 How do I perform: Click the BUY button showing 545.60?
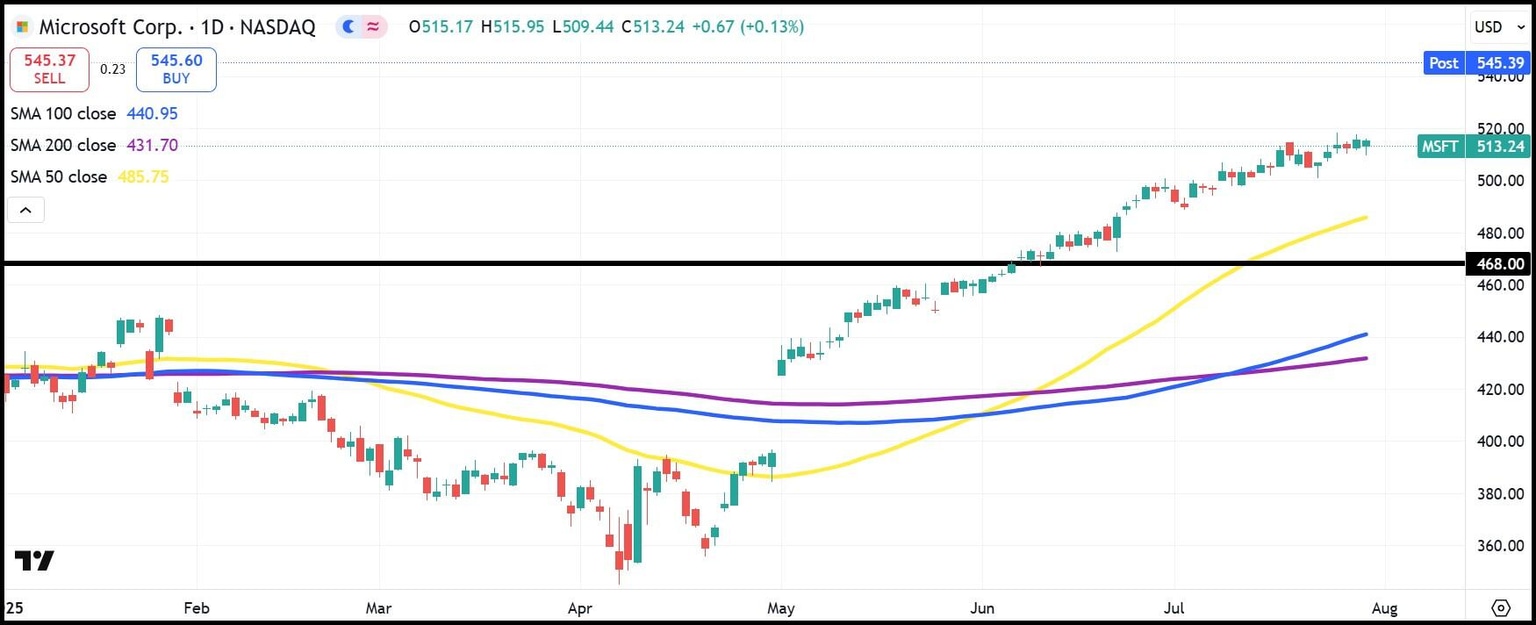point(175,69)
